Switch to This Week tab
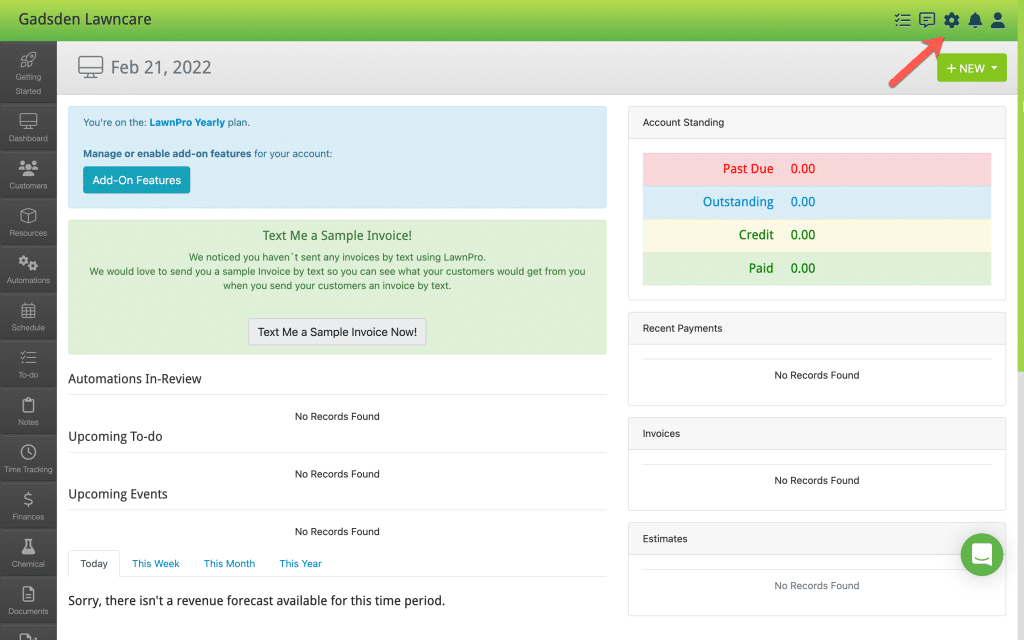Image resolution: width=1024 pixels, height=640 pixels. (155, 564)
